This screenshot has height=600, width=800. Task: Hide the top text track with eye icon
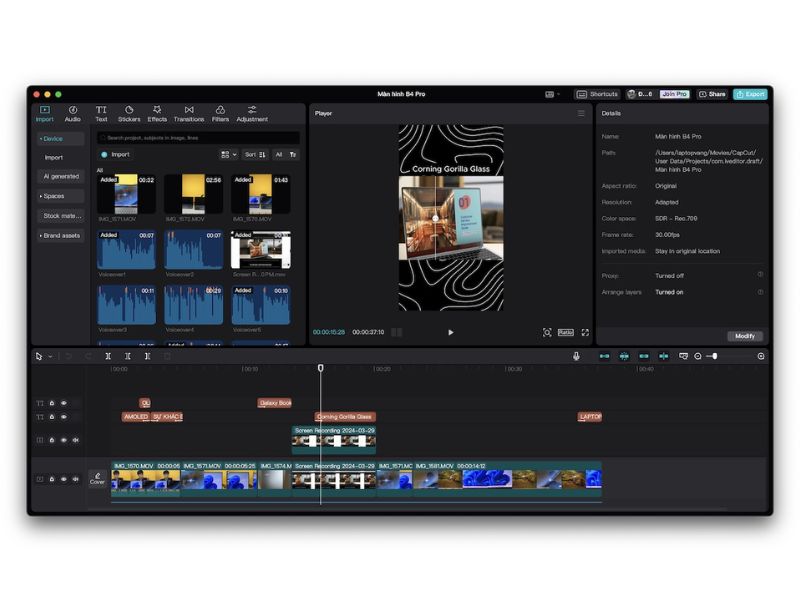[64, 403]
